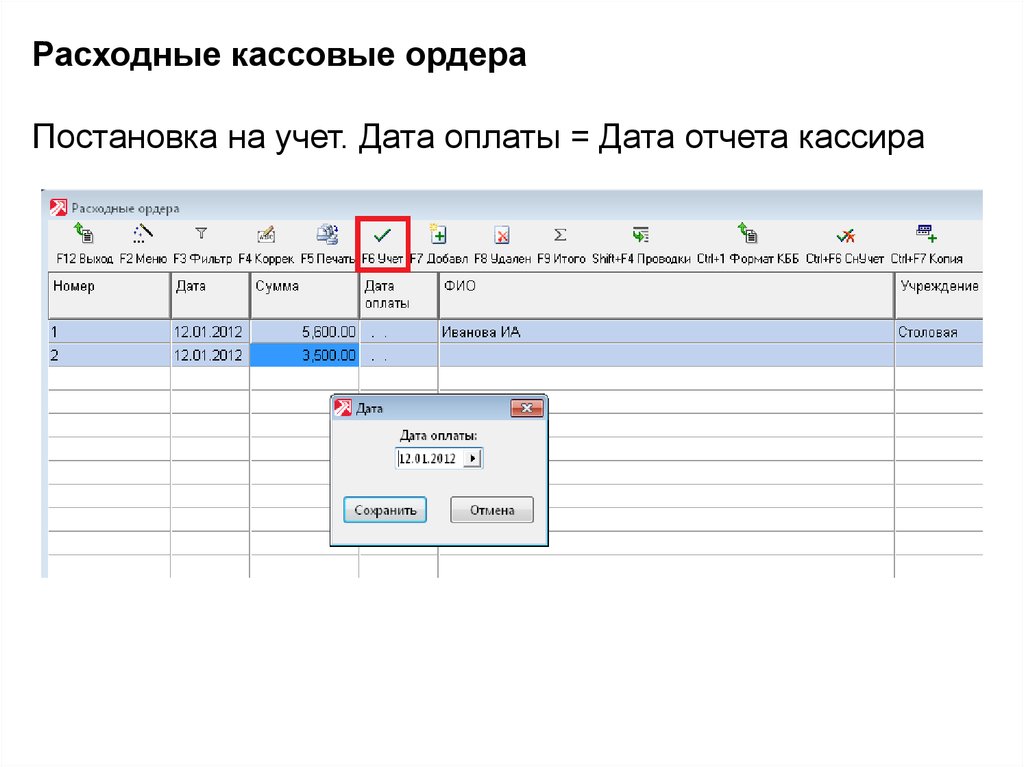This screenshot has width=1024, height=767.
Task: Open the F2 Меню toolbar icon
Action: pos(142,236)
